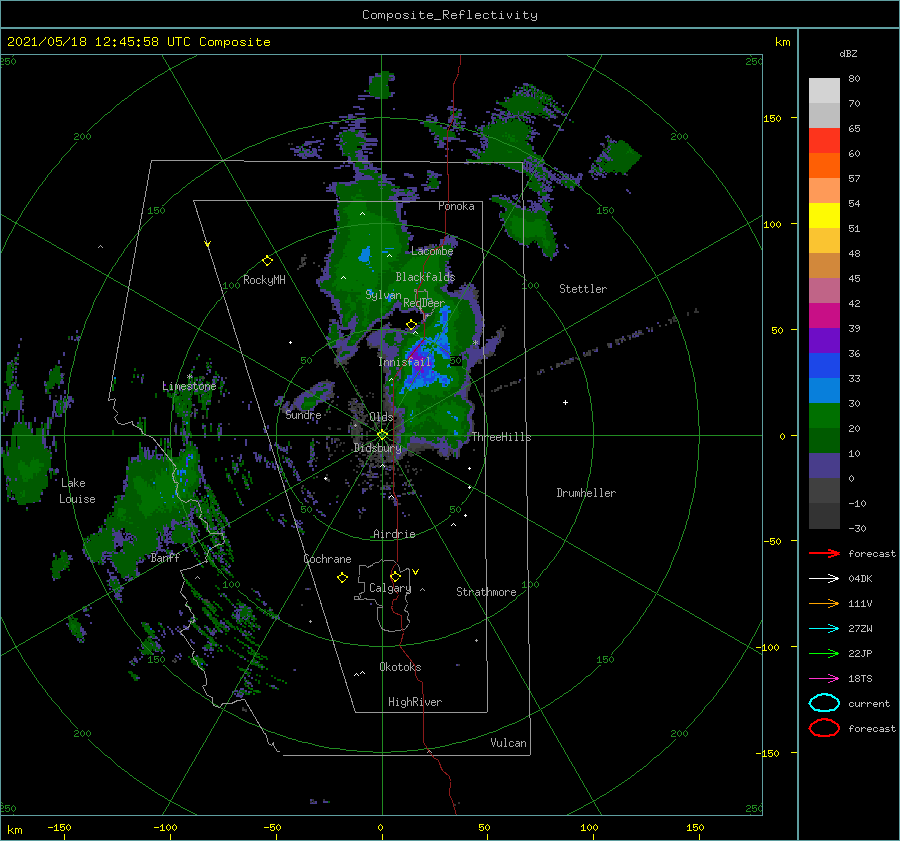
Task: Select the Stettler town label
Action: point(583,289)
